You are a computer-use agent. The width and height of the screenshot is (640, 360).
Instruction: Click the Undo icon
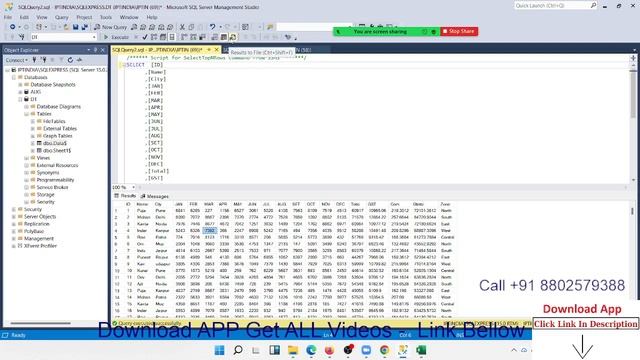click(x=212, y=27)
